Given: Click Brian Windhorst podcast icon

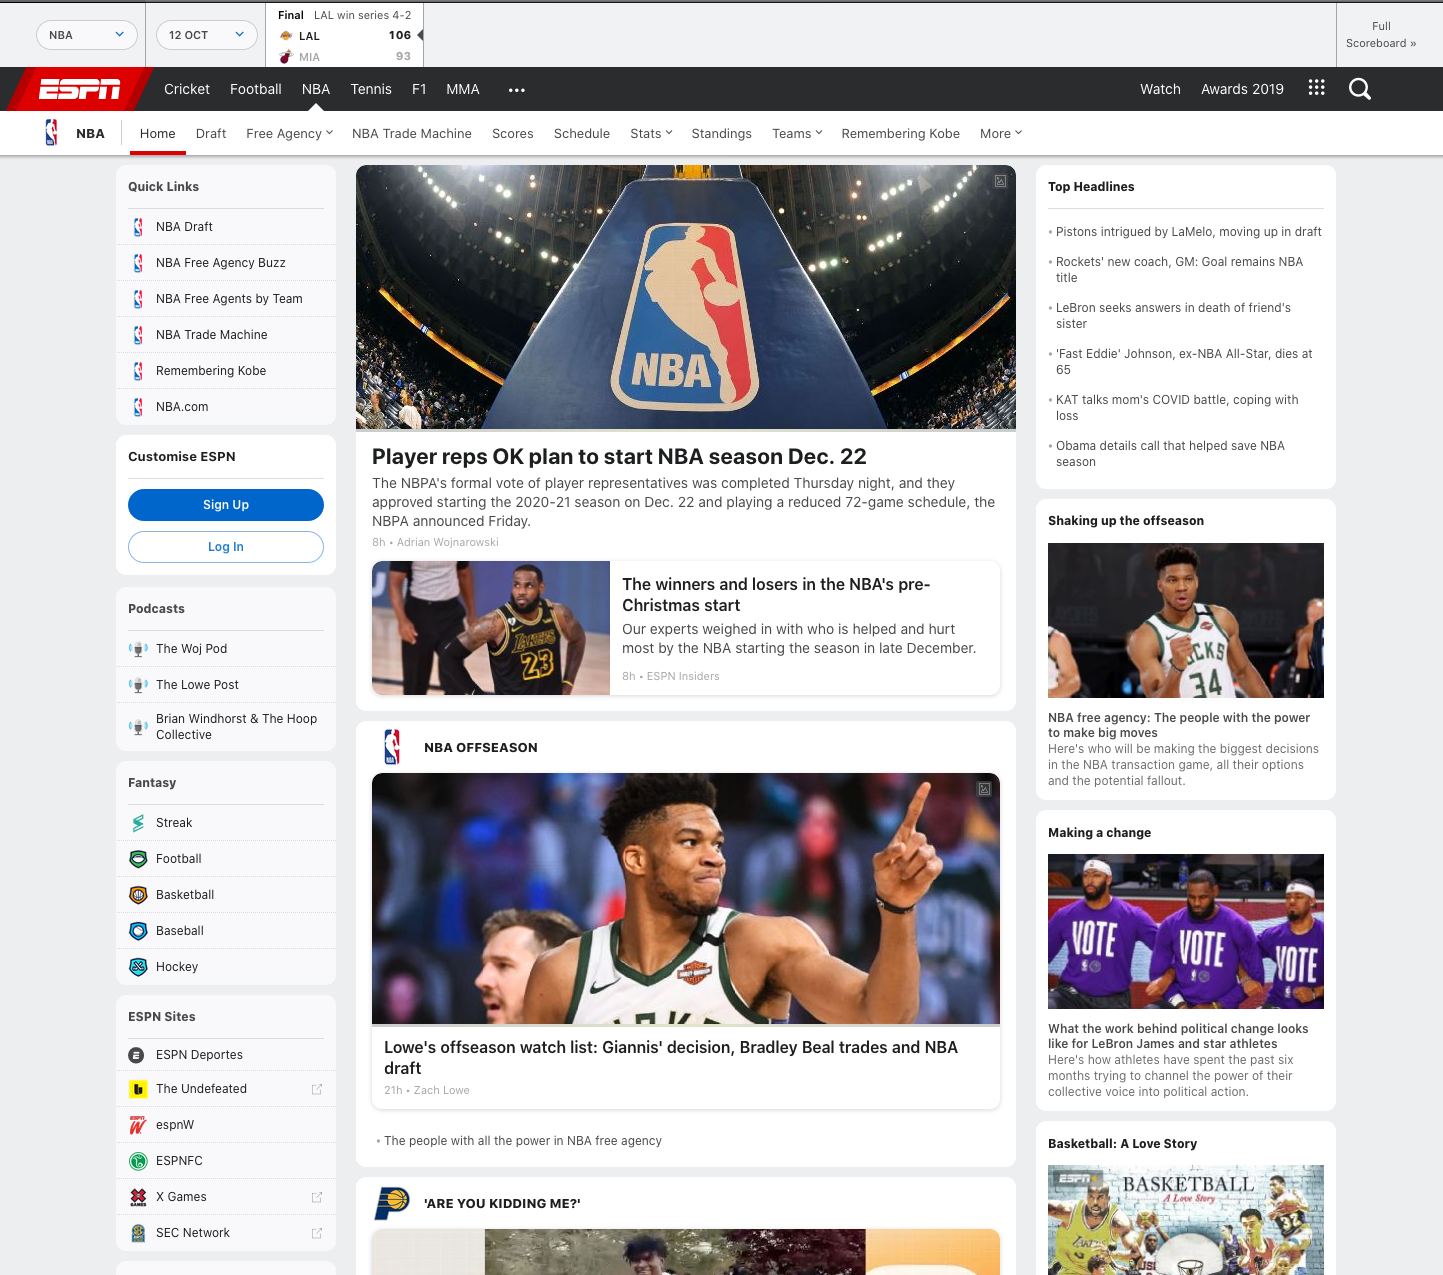Looking at the screenshot, I should [138, 727].
